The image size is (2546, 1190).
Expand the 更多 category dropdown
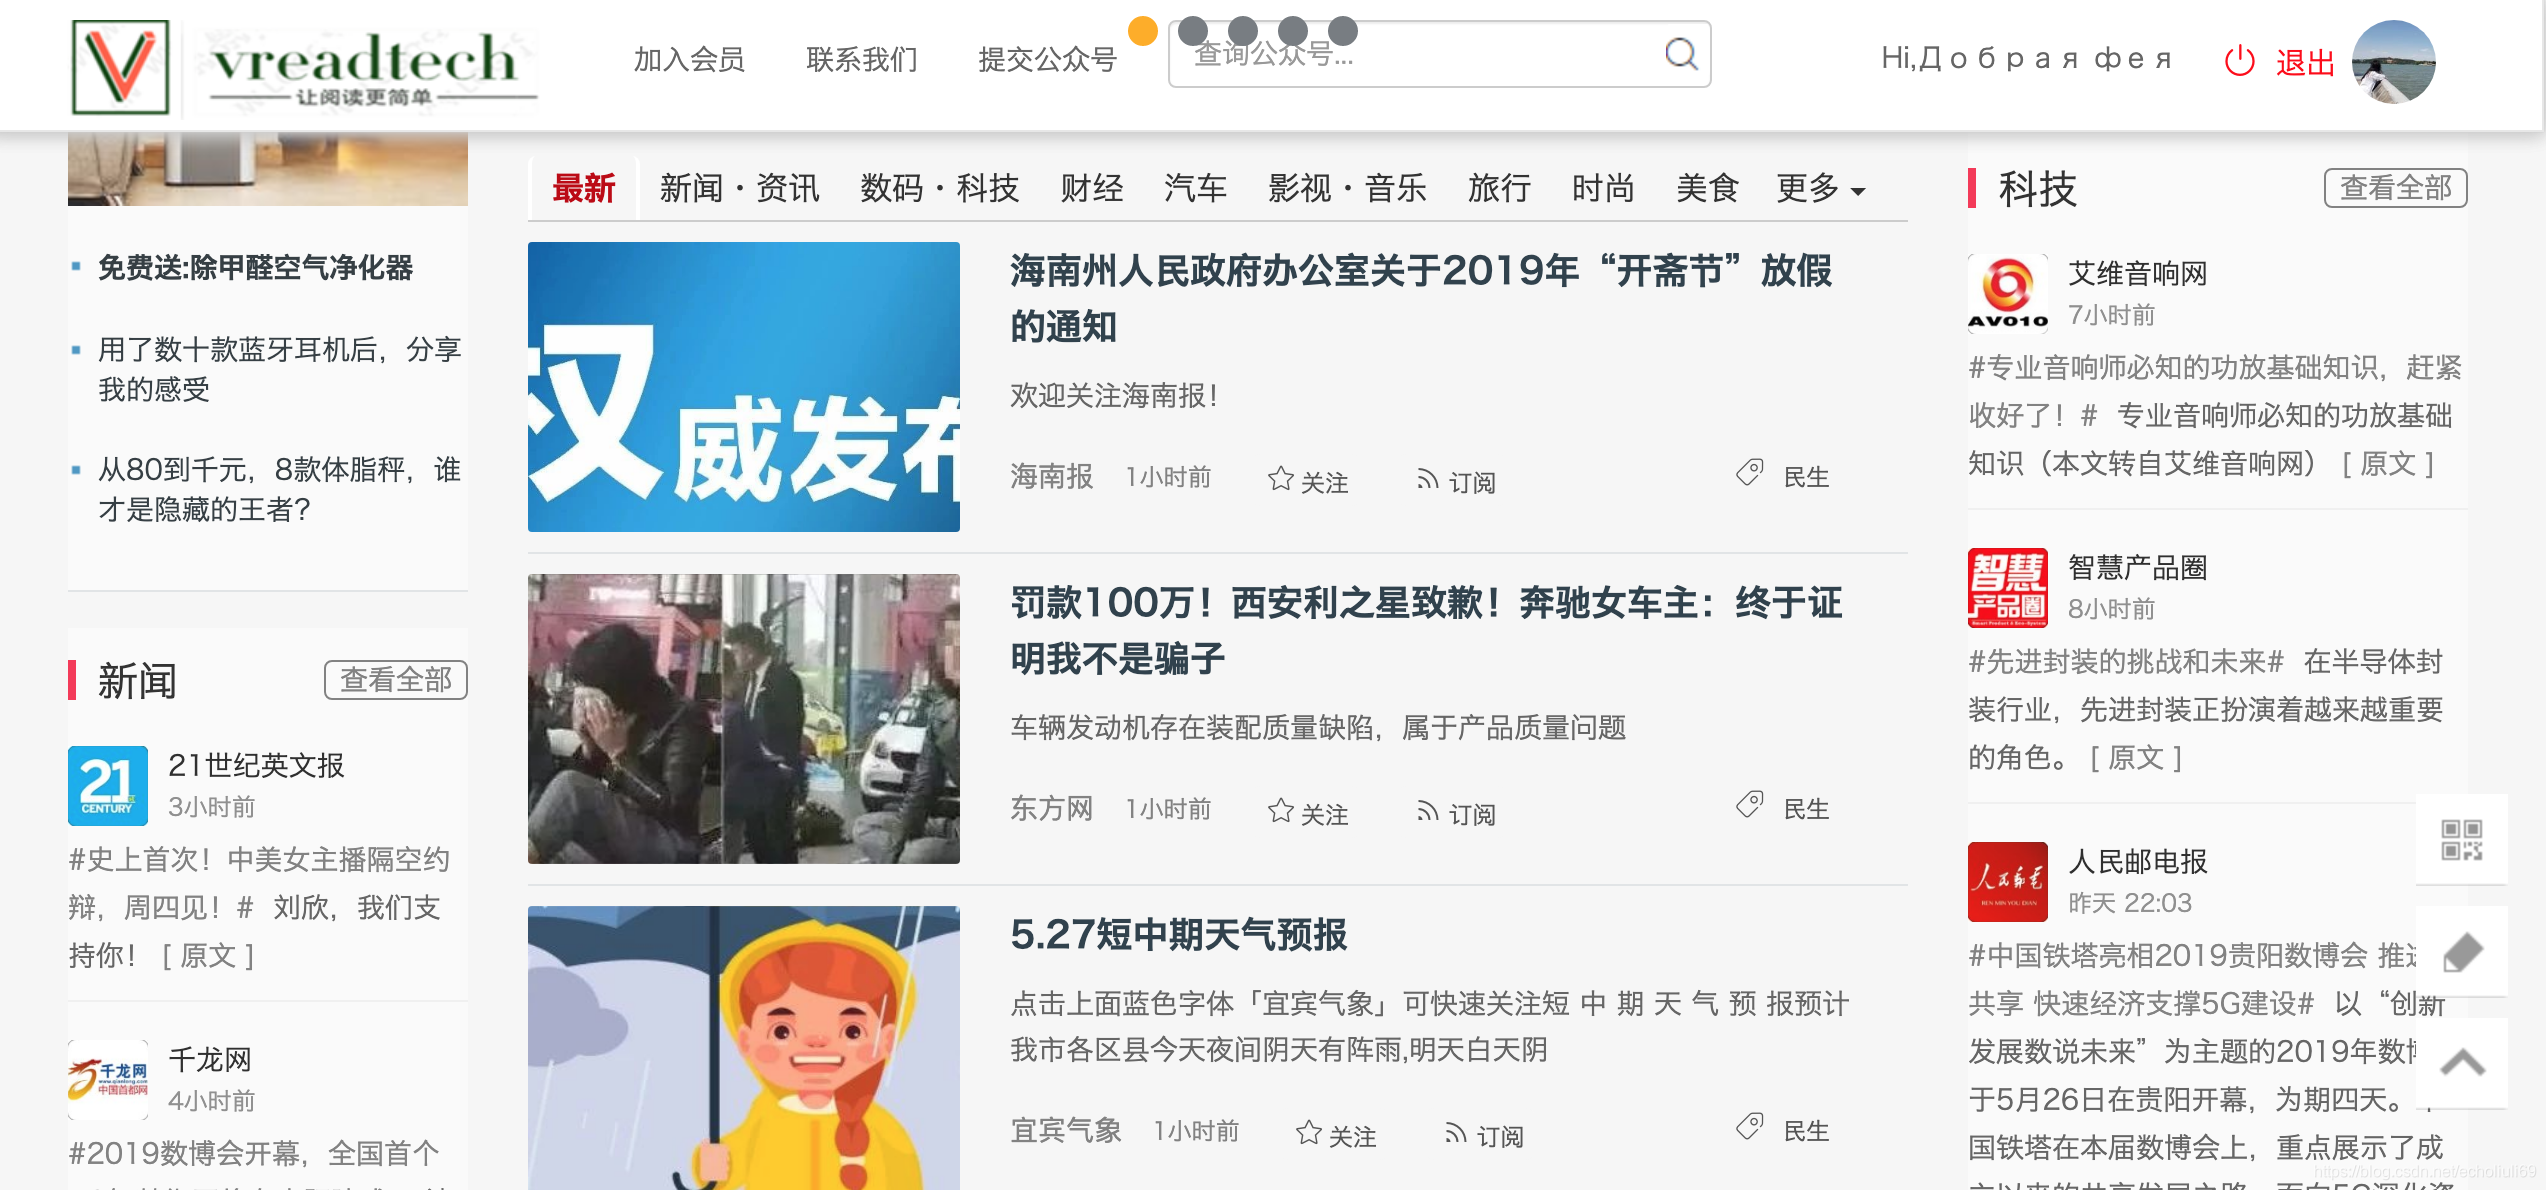1820,188
